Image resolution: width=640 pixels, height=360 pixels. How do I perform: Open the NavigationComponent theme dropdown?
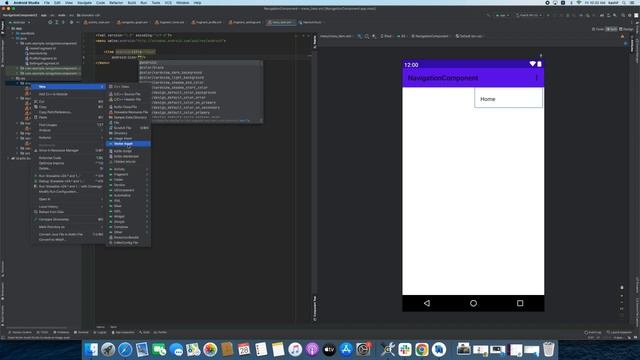pyautogui.click(x=430, y=36)
